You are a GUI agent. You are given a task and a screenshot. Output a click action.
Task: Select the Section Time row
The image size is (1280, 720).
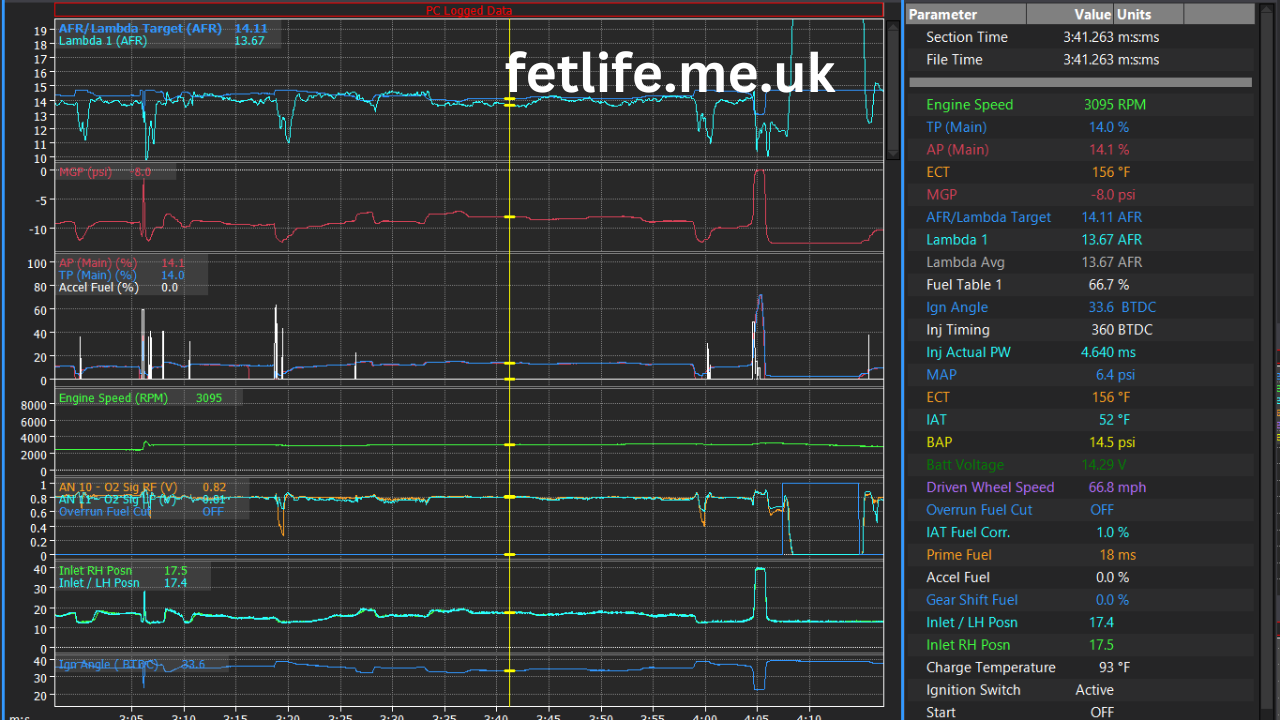tap(1080, 37)
